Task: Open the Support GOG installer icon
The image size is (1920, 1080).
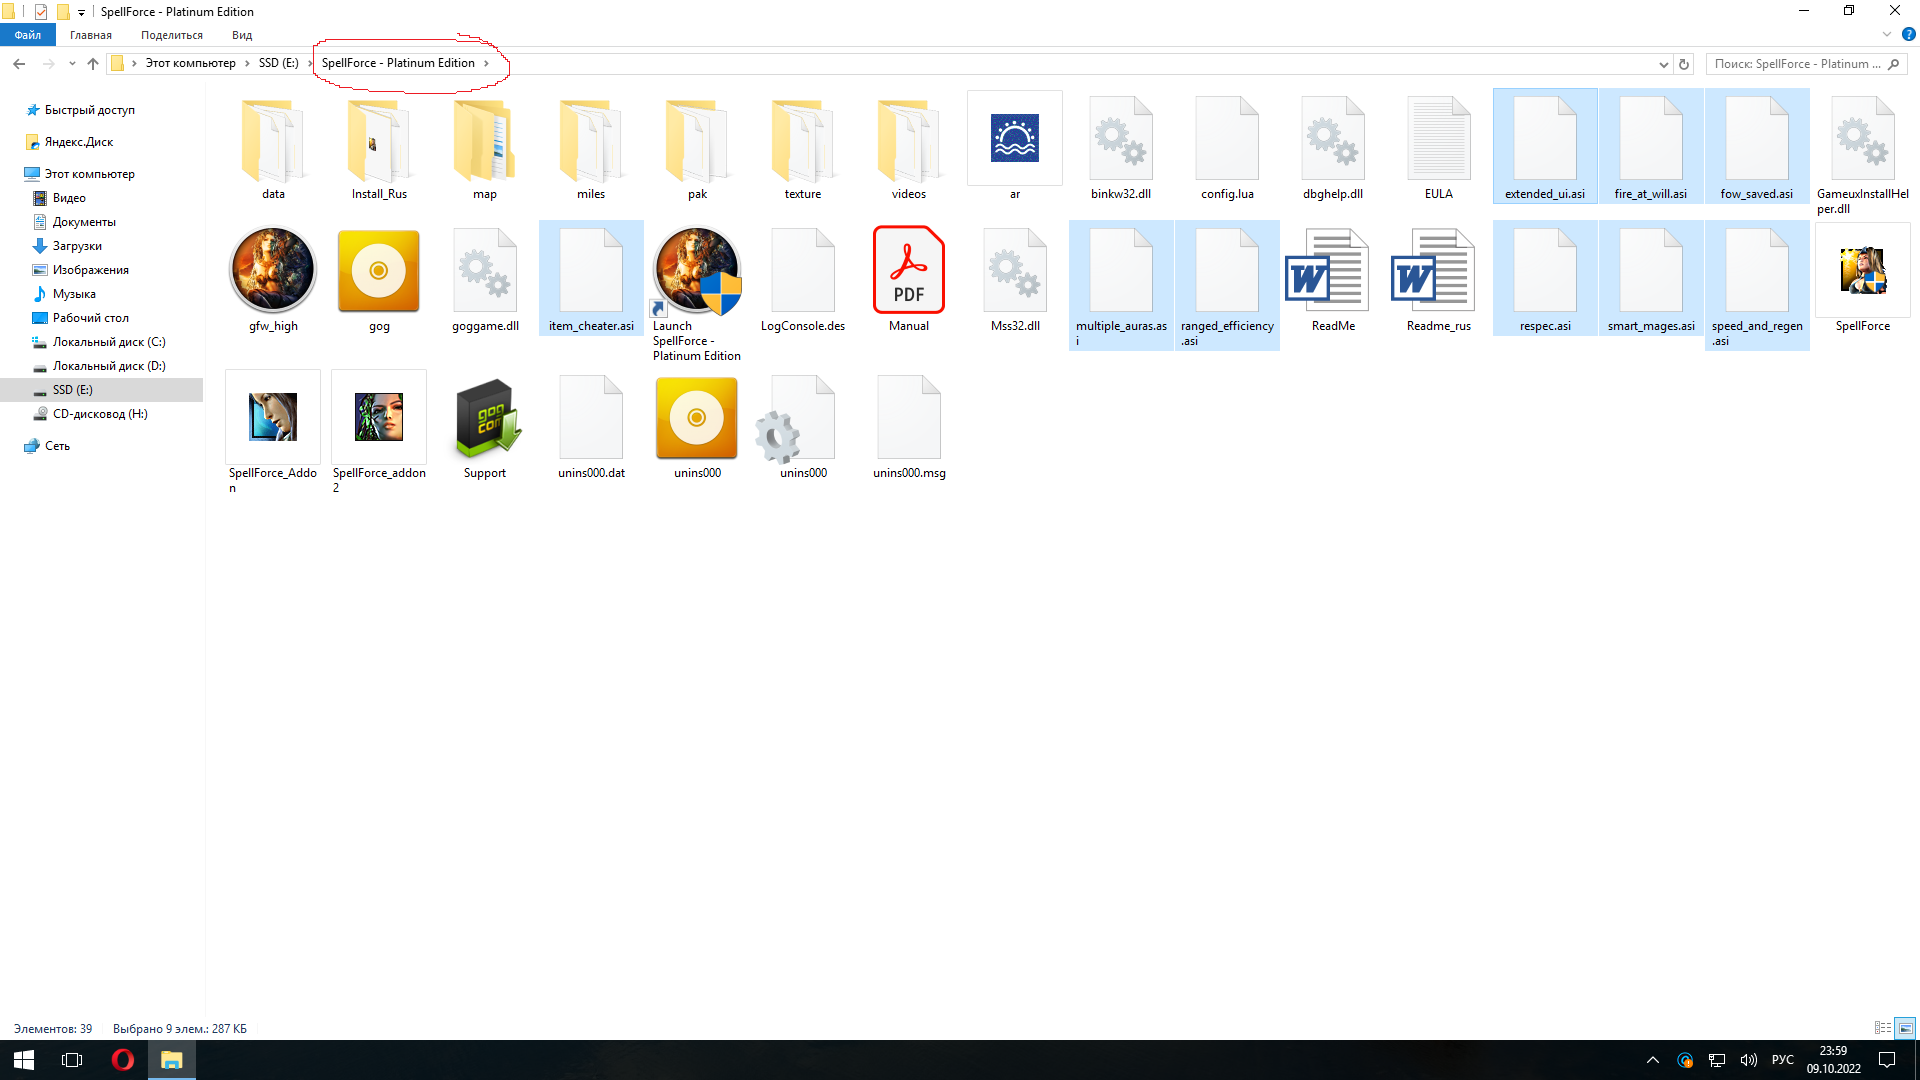Action: coord(485,418)
